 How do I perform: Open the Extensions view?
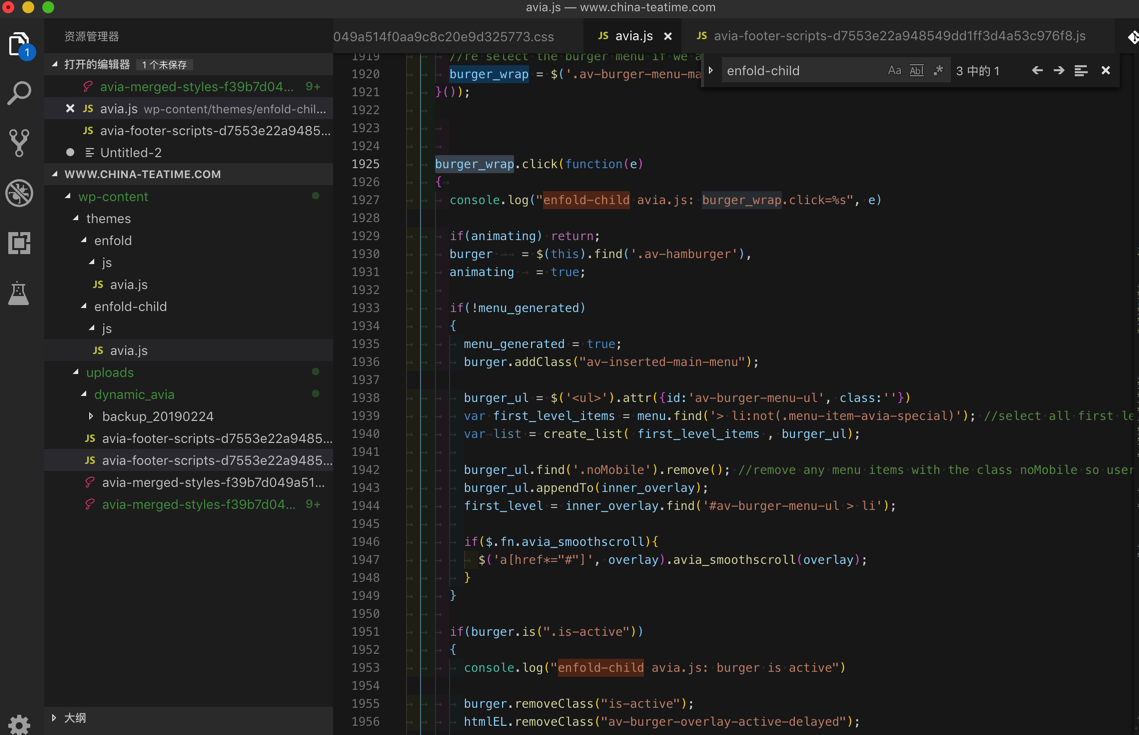[x=19, y=243]
